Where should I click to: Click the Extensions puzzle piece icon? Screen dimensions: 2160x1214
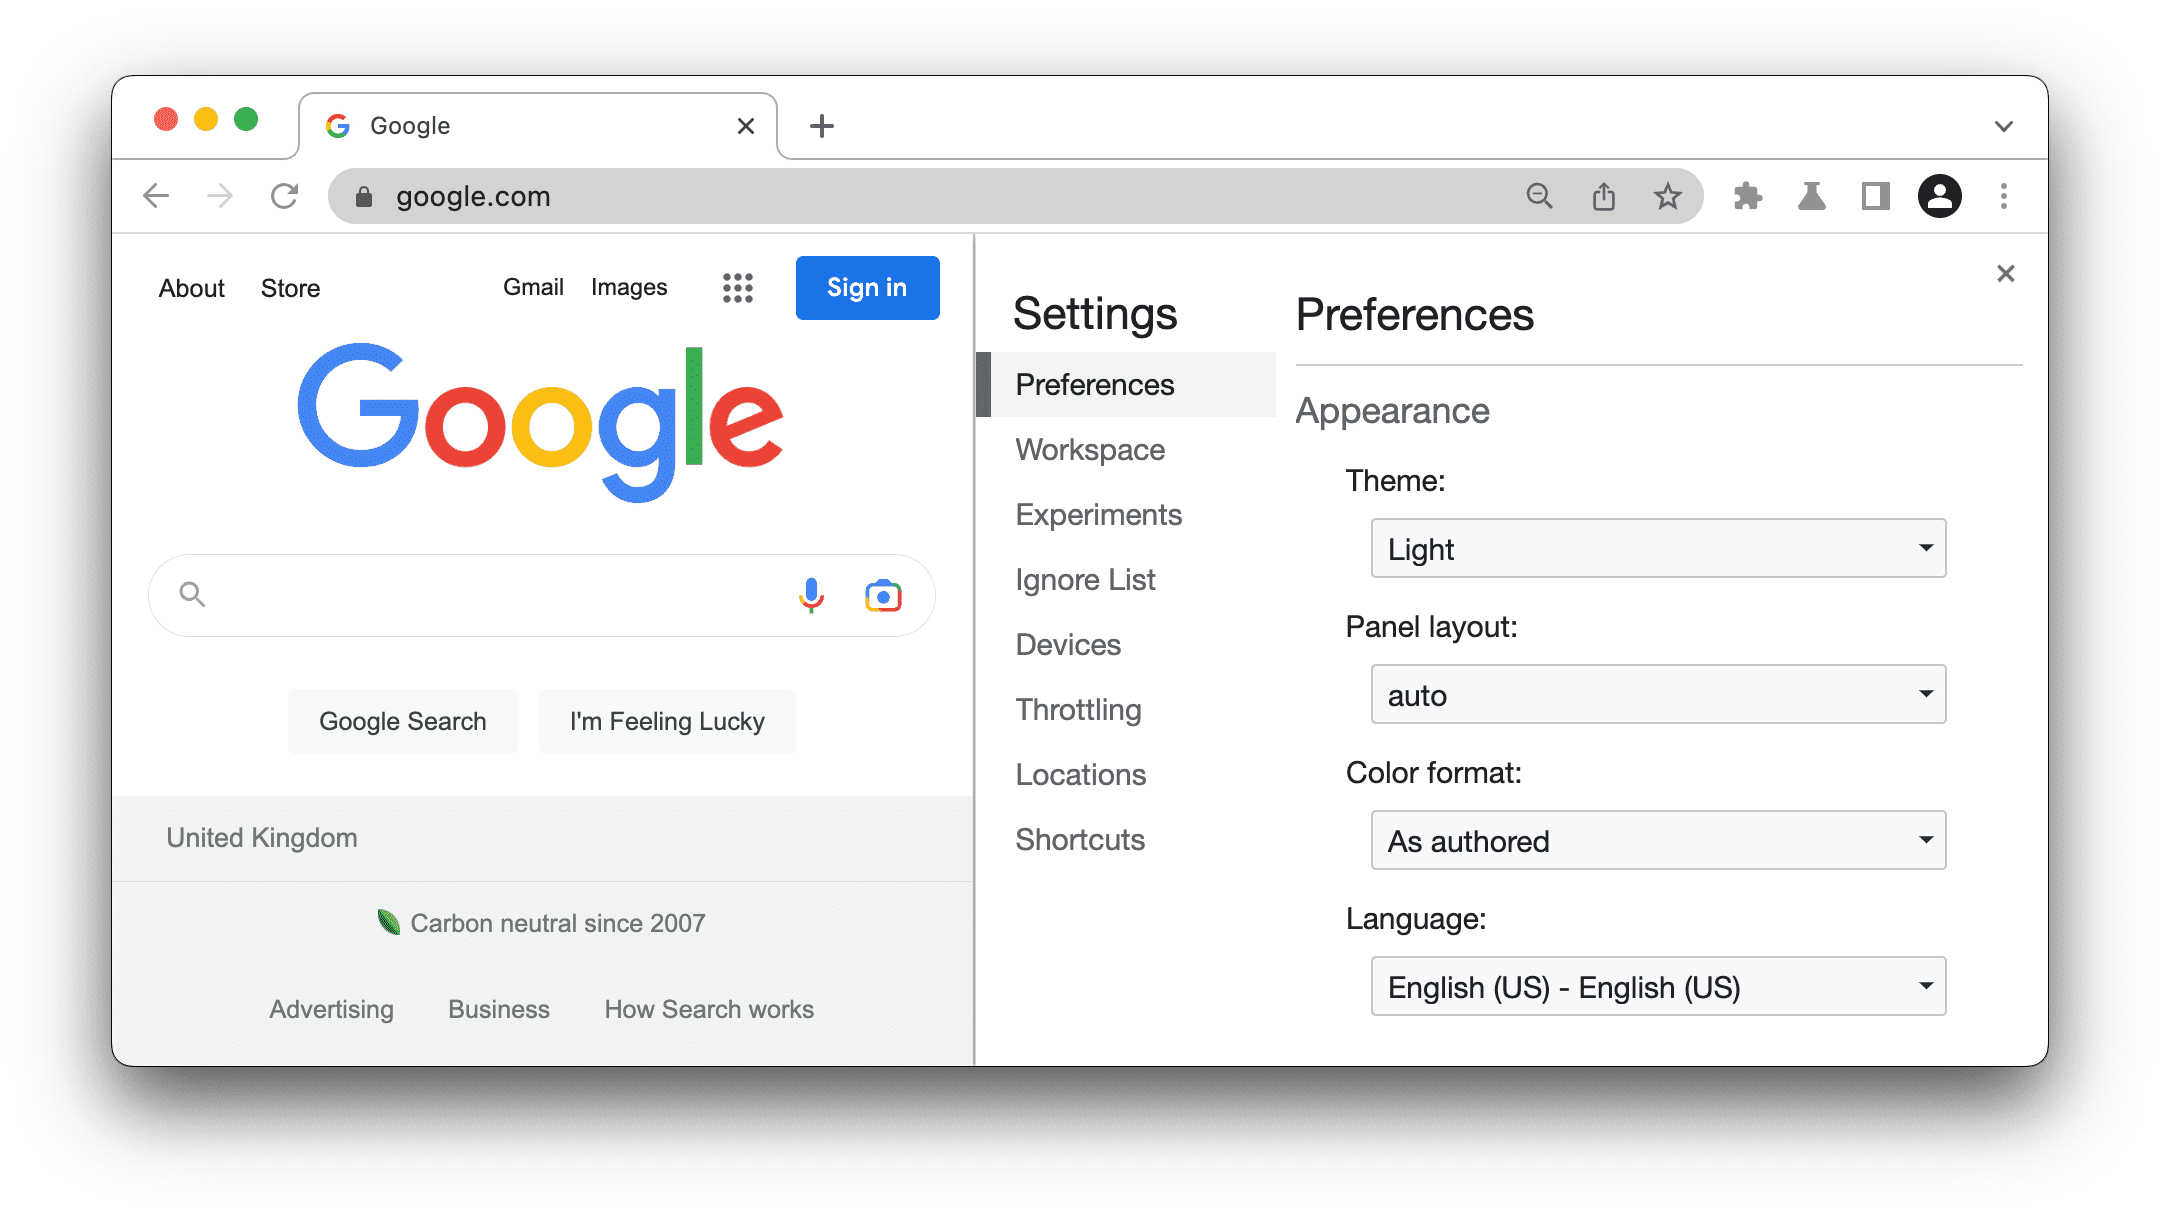[x=1745, y=196]
